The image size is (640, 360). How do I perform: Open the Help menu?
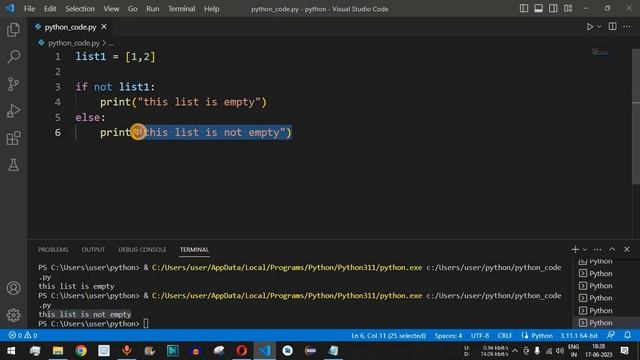[211, 9]
